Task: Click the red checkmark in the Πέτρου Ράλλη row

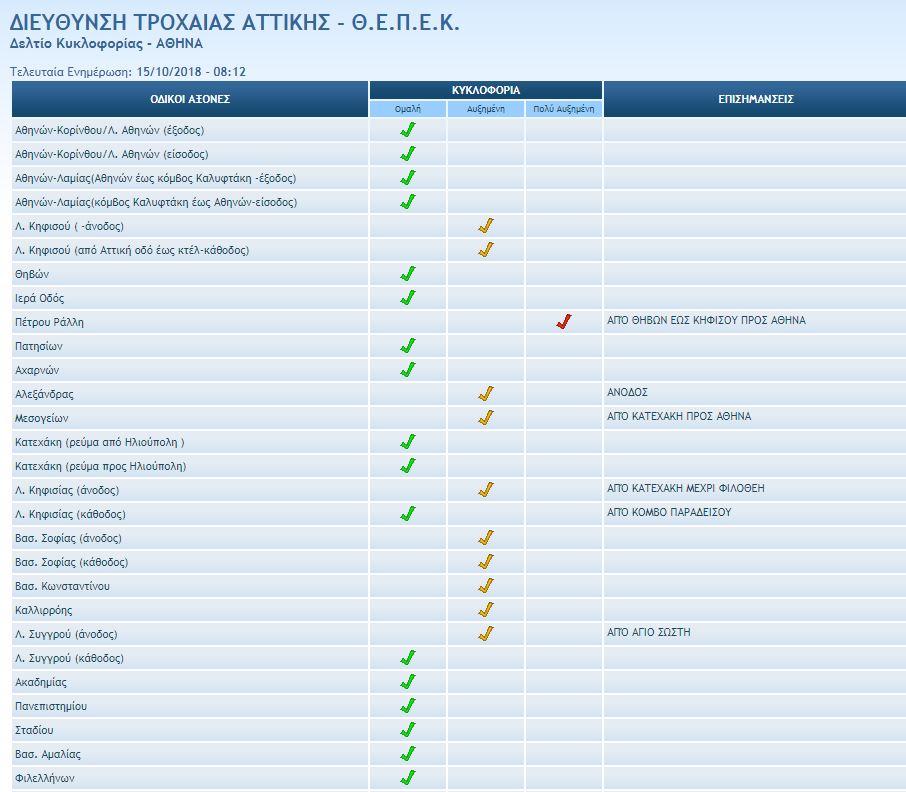Action: point(564,322)
